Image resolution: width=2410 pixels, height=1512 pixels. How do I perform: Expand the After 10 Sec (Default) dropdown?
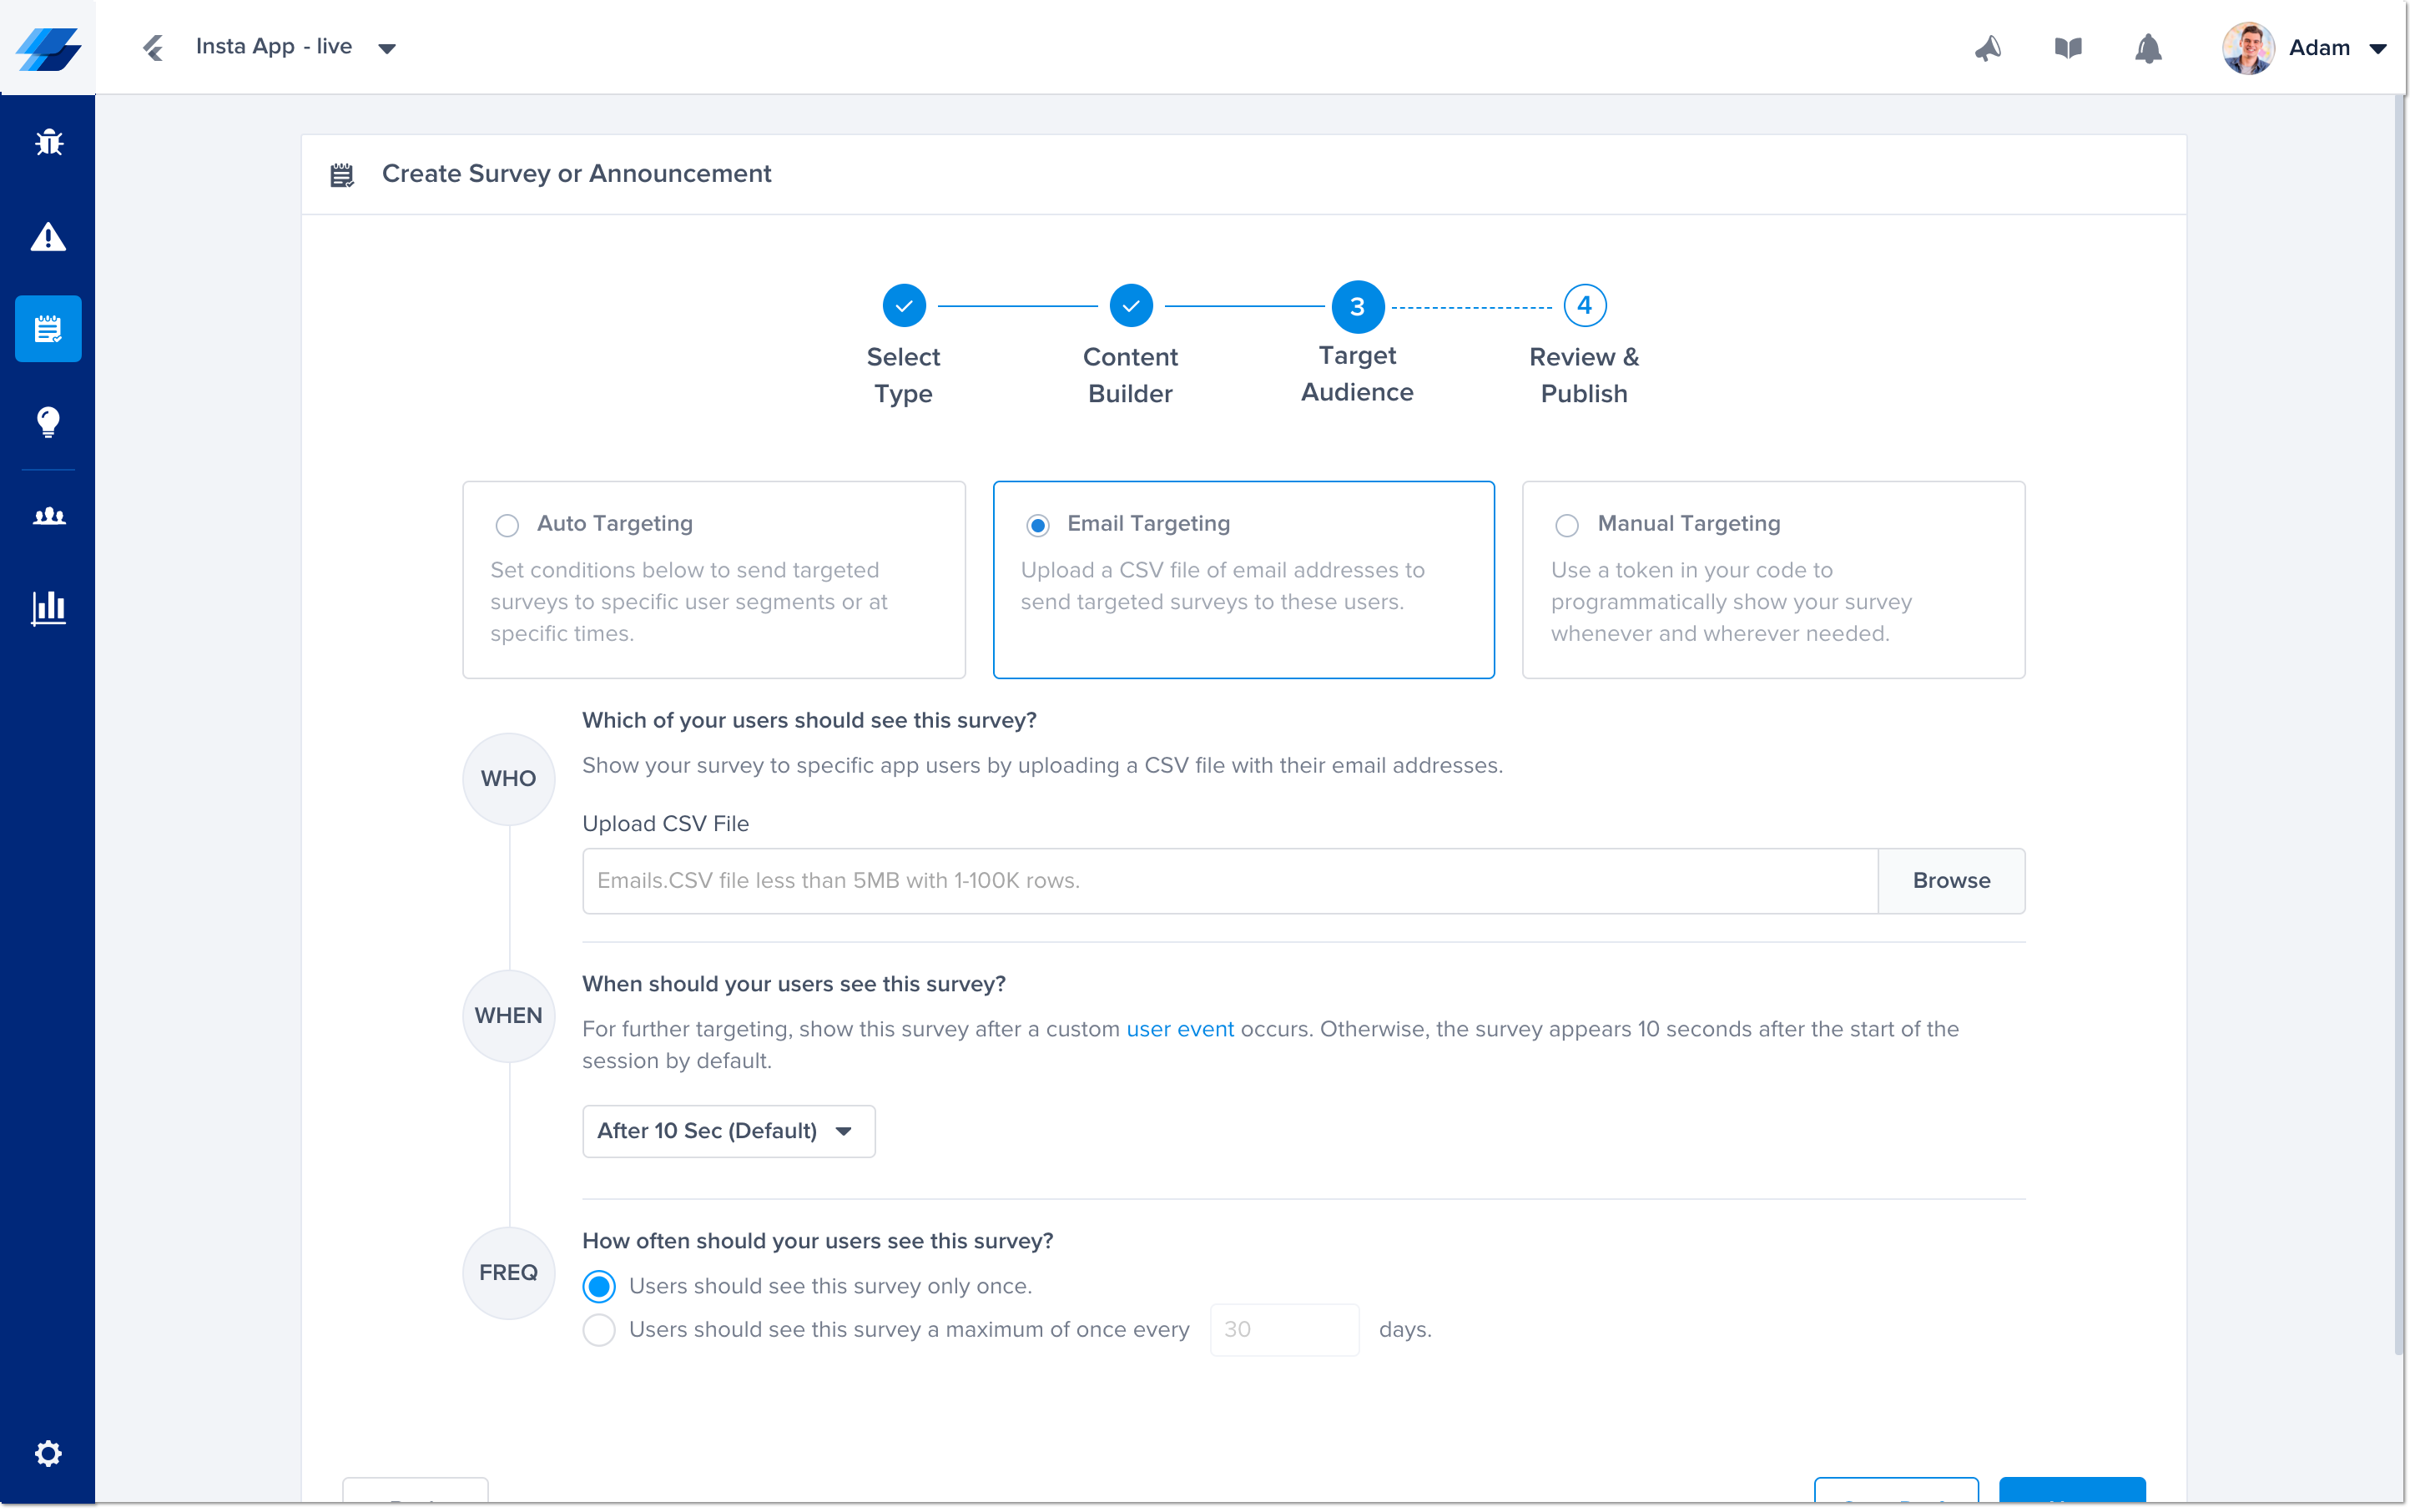point(728,1131)
